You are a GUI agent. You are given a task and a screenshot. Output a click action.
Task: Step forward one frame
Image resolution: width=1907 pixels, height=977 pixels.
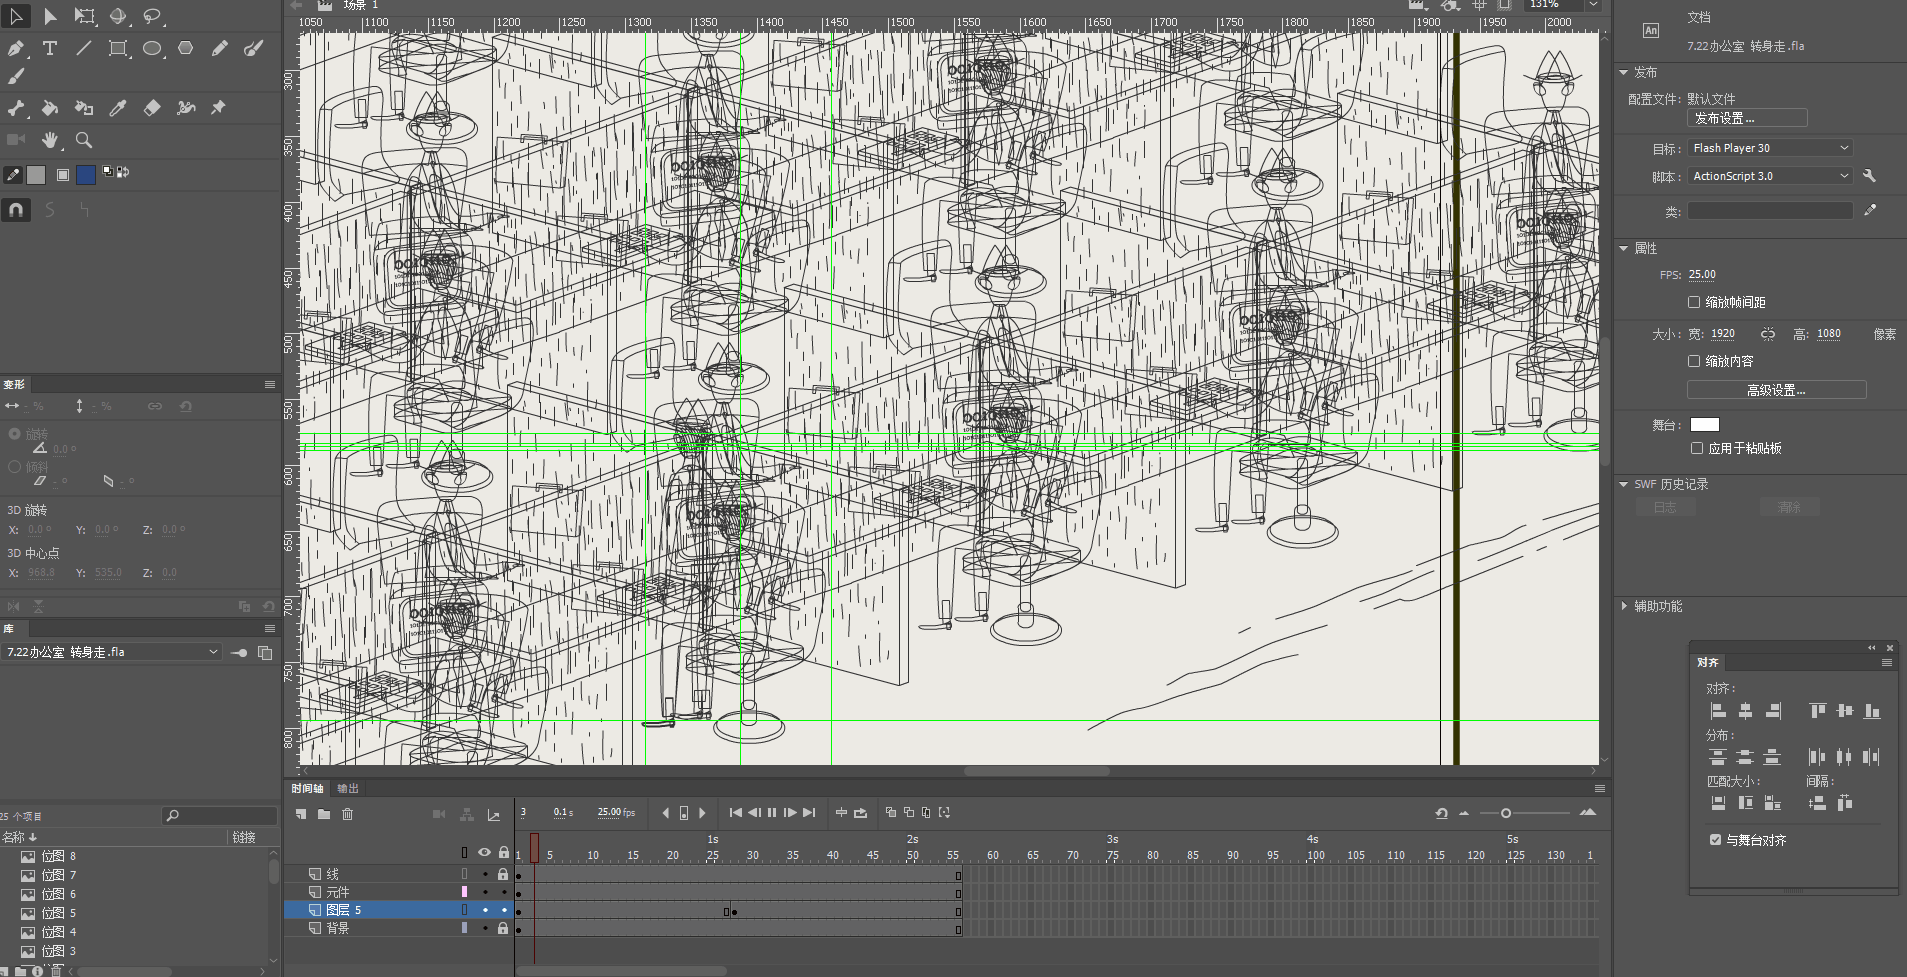(790, 813)
